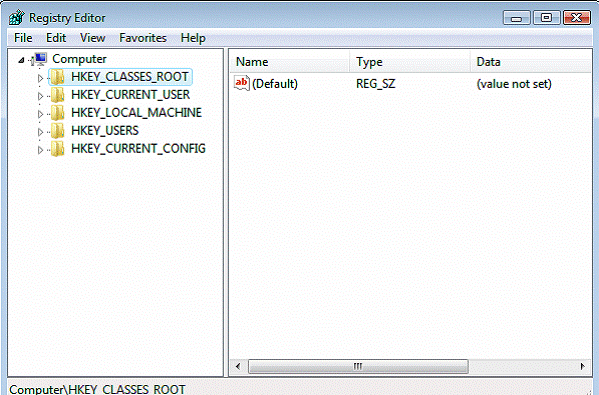
Task: Select the HKEY_CLASSES_ROOT label
Action: point(130,77)
